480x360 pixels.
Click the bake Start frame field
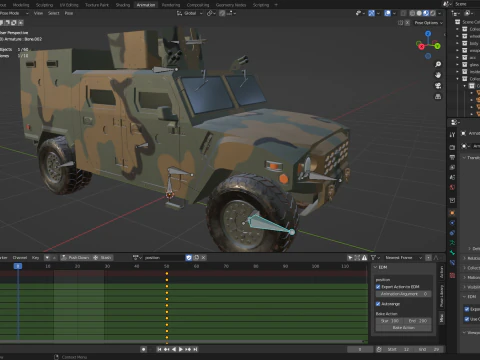[x=390, y=321]
